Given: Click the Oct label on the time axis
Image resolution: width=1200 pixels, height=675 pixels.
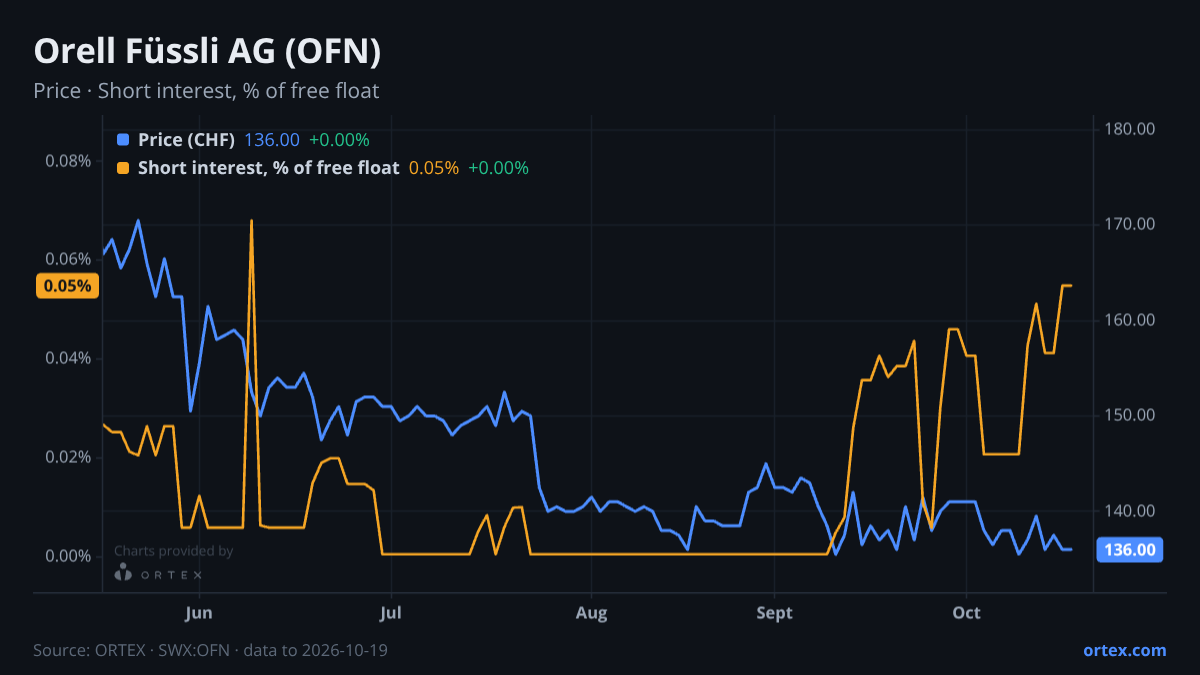Looking at the screenshot, I should click(966, 612).
